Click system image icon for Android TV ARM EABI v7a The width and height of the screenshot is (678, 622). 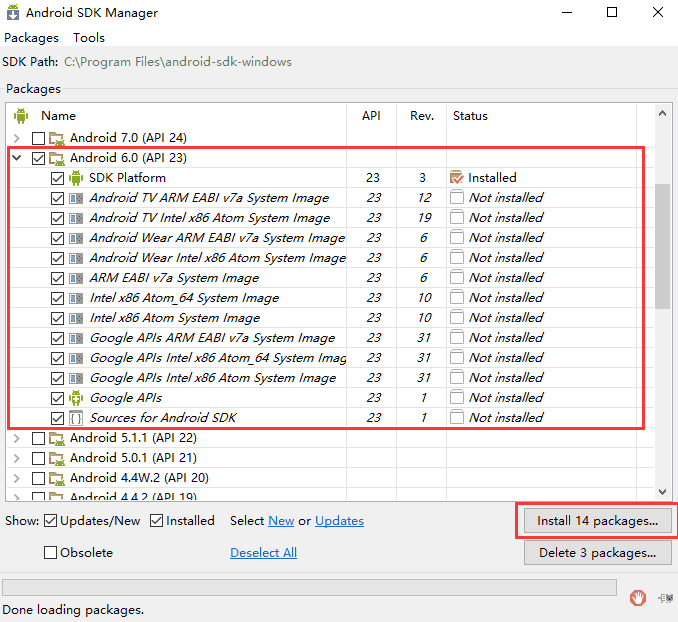[x=76, y=198]
